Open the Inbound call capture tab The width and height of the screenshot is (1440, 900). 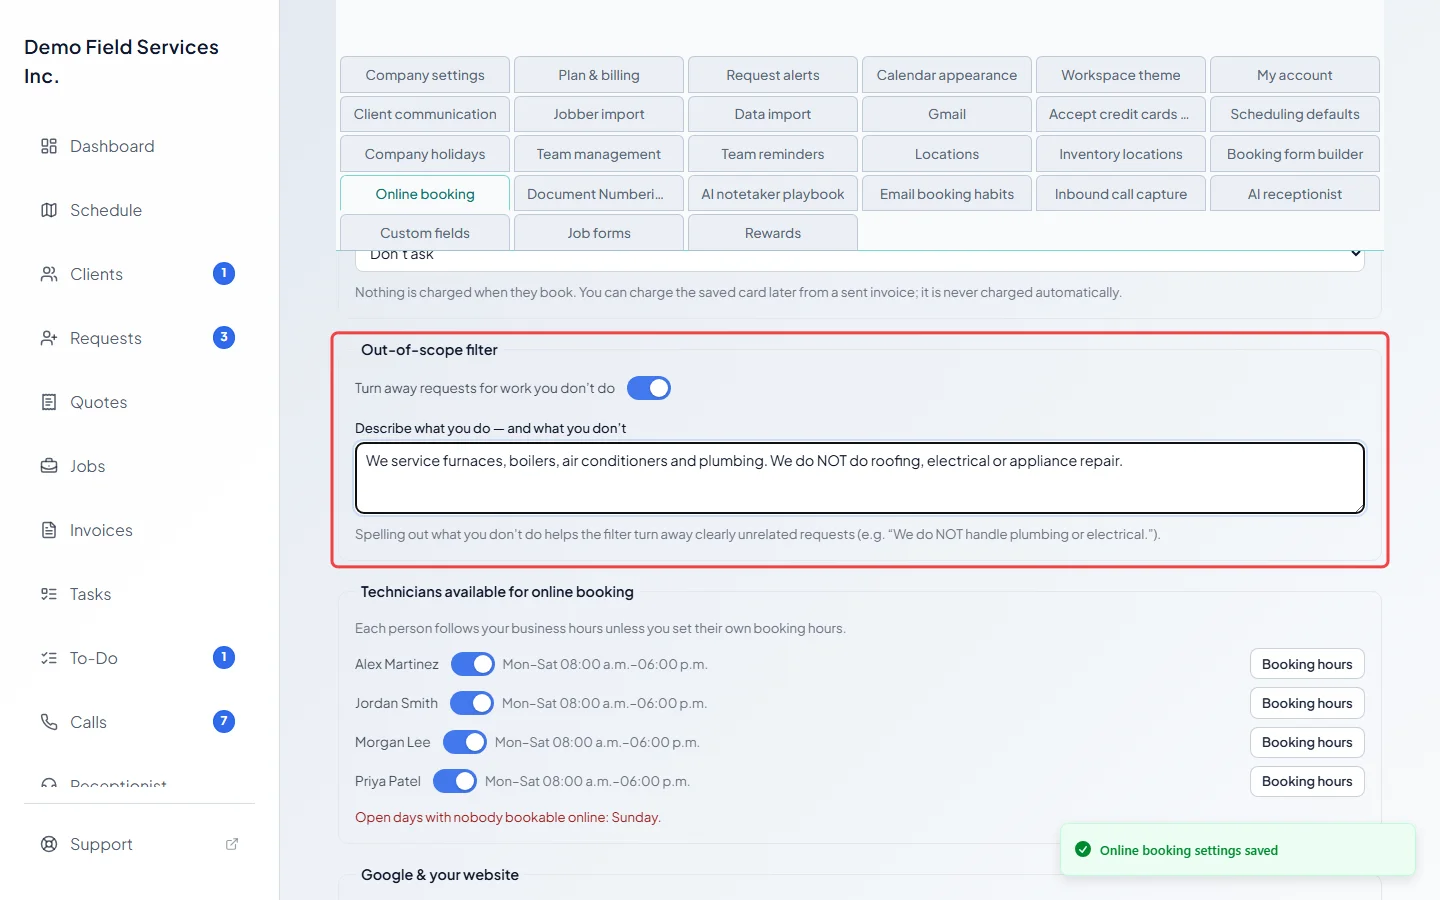1121,194
